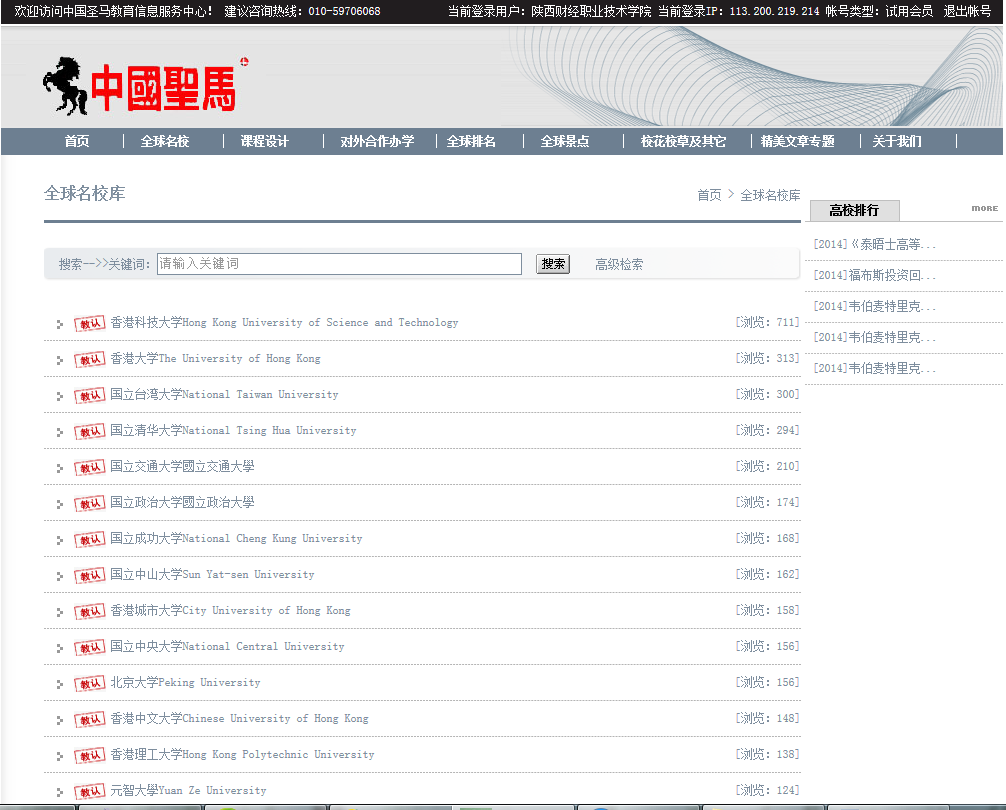This screenshot has width=1006, height=810.
Task: Click the keyword search input field
Action: pyautogui.click(x=339, y=264)
